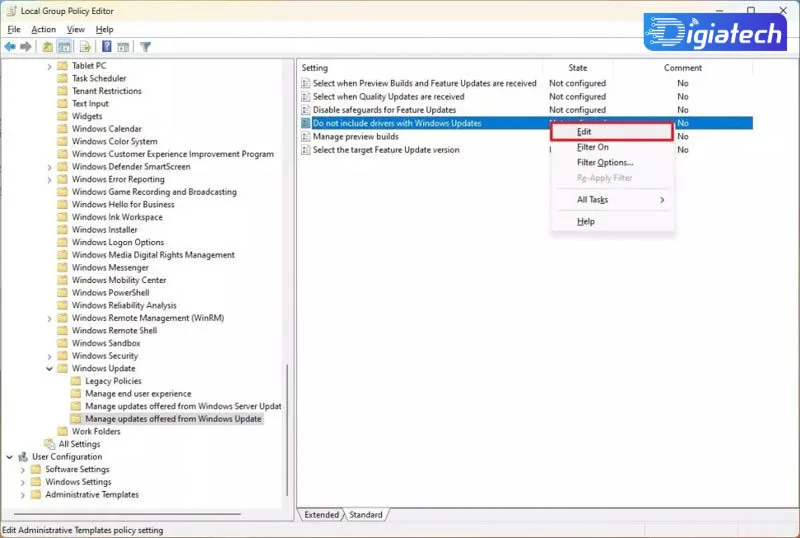Image resolution: width=800 pixels, height=538 pixels.
Task: Expand Windows Remote Management (WinRM) node
Action: pyautogui.click(x=49, y=319)
